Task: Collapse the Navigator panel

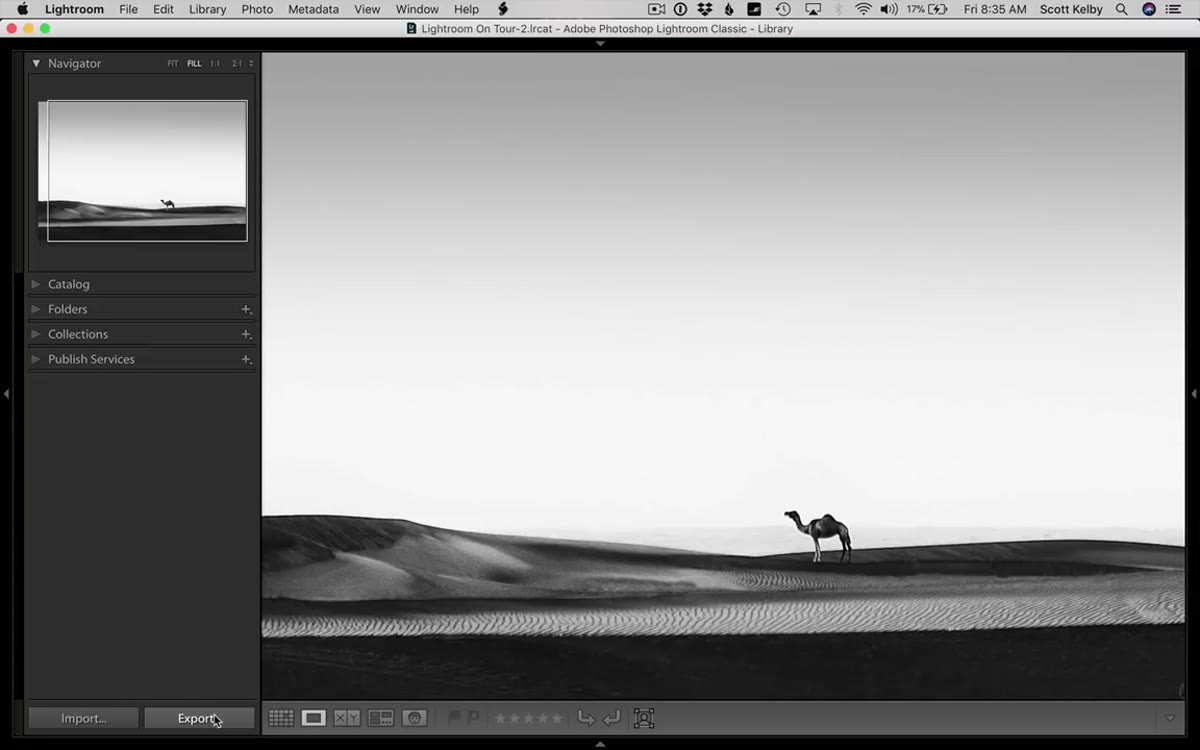Action: [36, 63]
